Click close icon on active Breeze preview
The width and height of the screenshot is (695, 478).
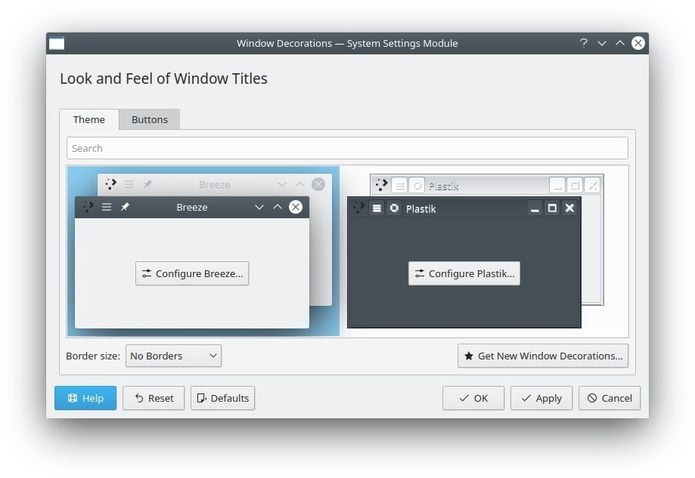click(x=296, y=207)
